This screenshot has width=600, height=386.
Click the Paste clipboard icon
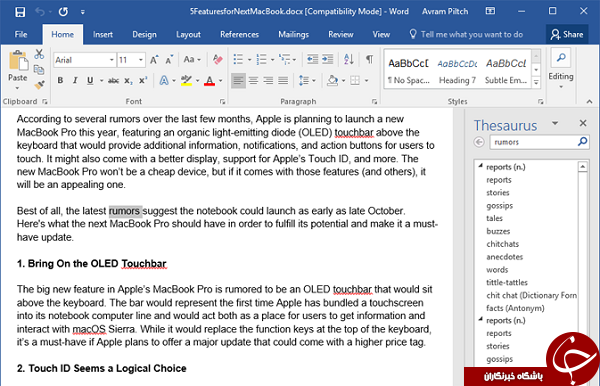pos(18,61)
